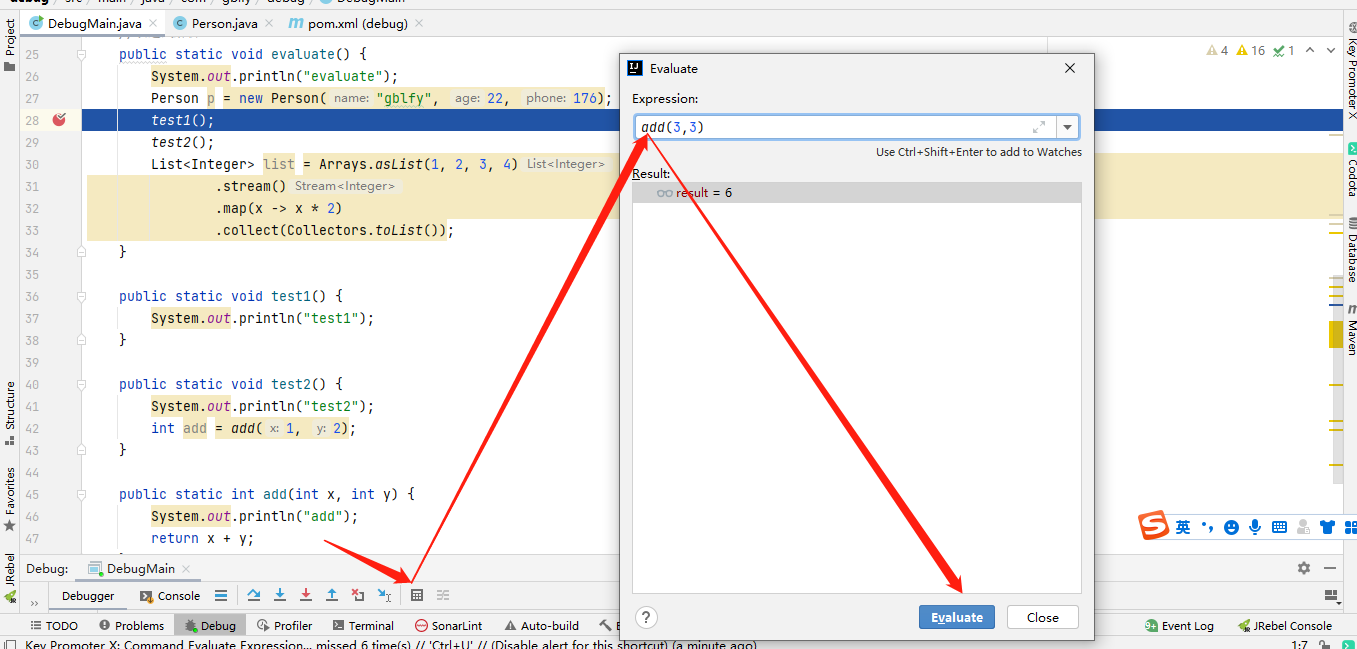Click the Evaluate button

pyautogui.click(x=957, y=617)
